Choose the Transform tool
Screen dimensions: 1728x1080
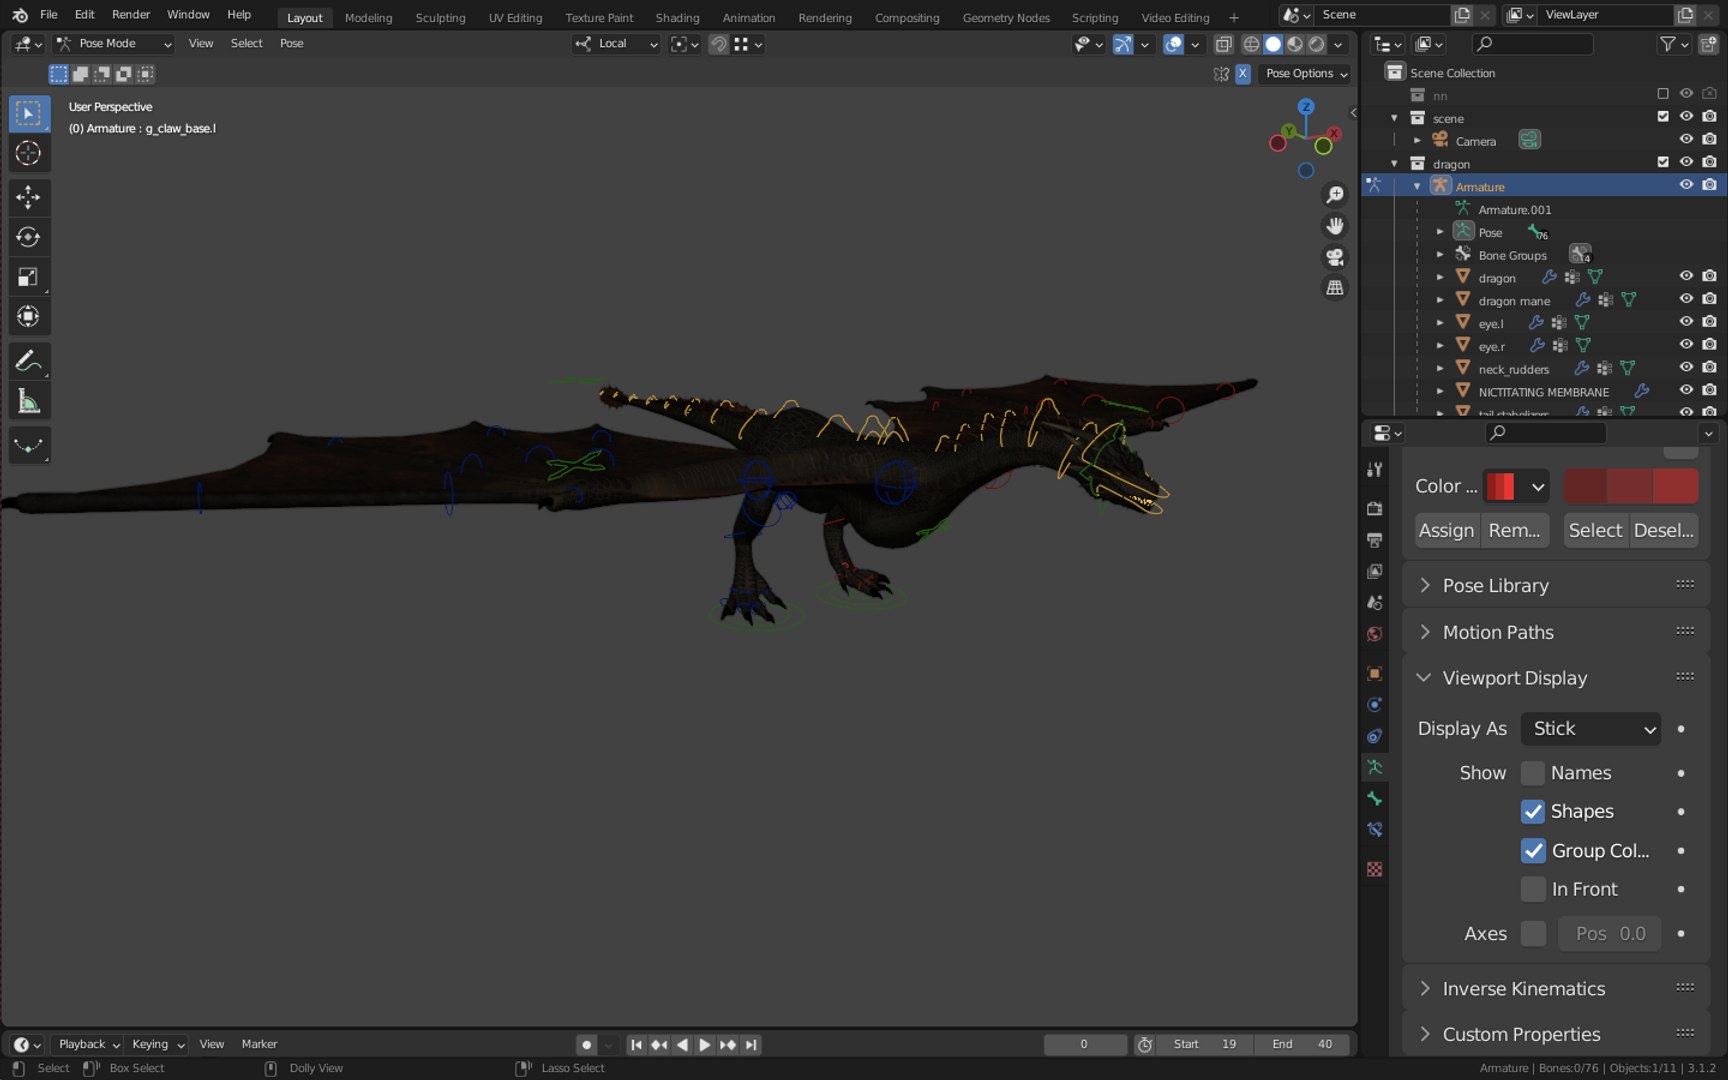coord(29,317)
